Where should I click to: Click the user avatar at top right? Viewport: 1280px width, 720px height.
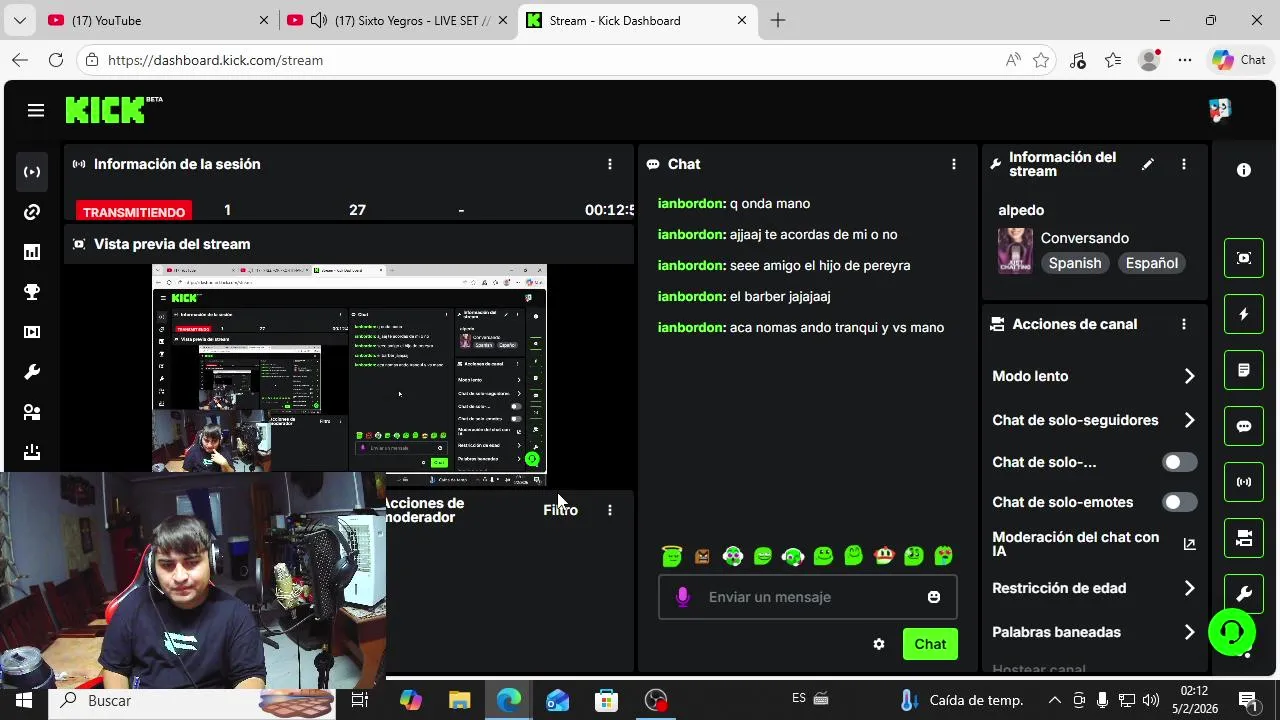tap(1219, 110)
